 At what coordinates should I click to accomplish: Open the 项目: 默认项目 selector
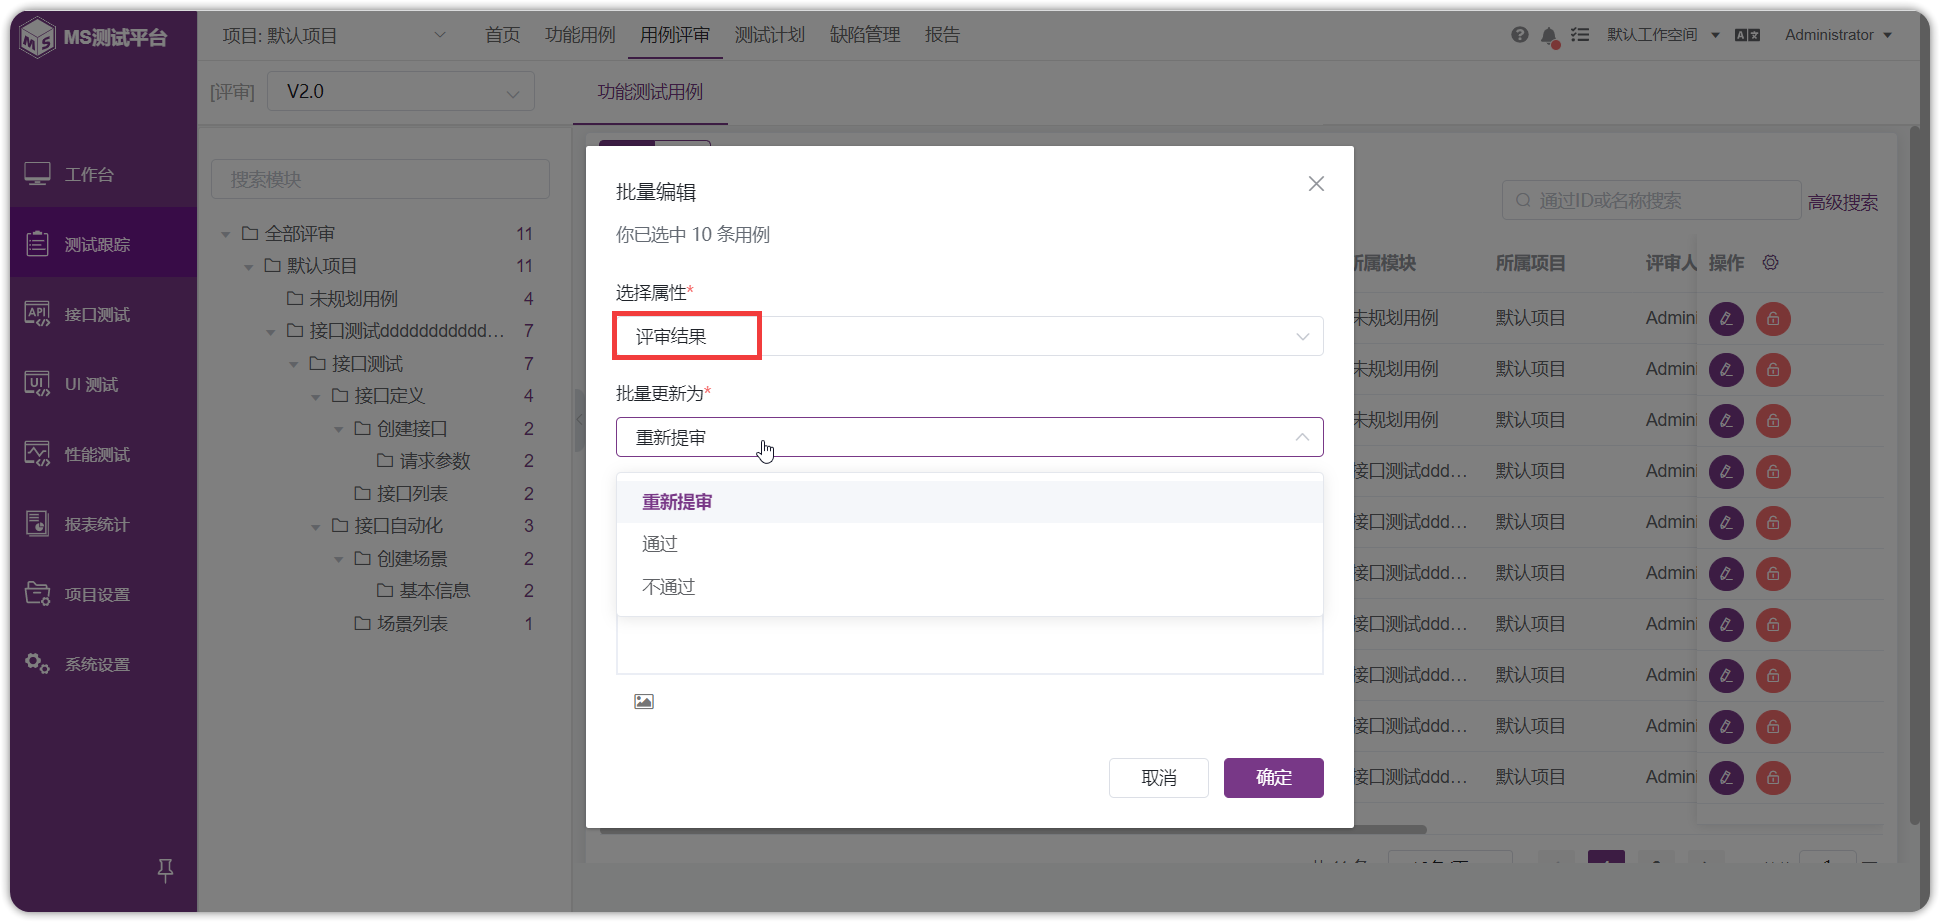coord(334,35)
